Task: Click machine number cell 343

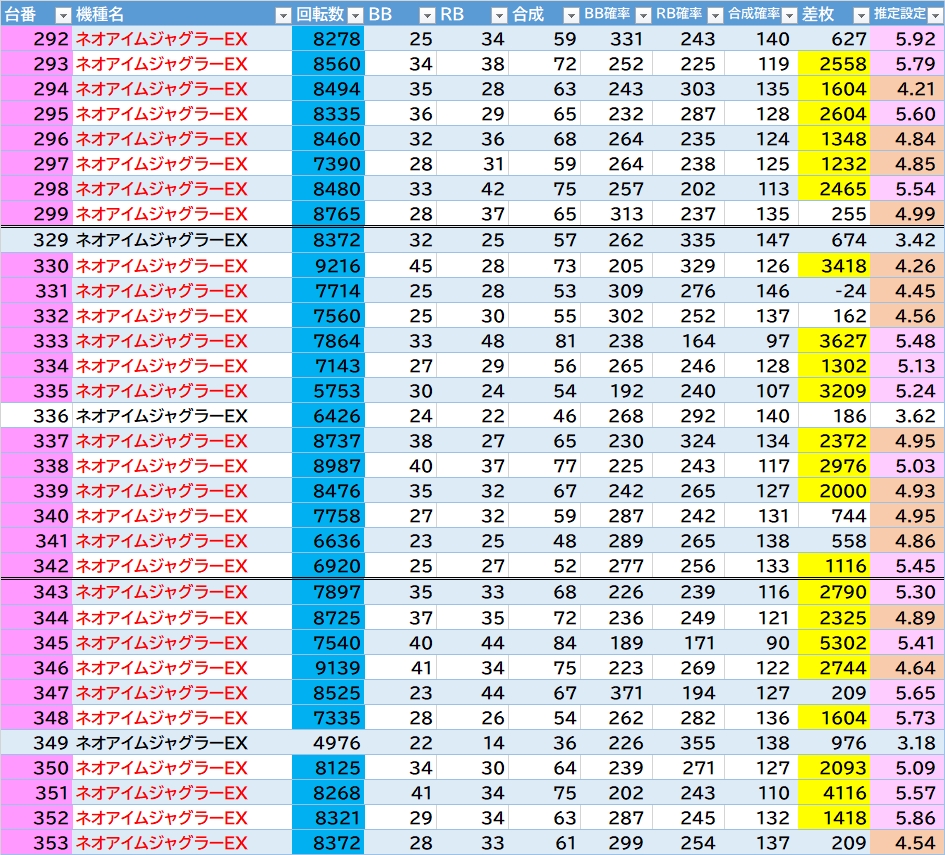Action: (x=37, y=592)
